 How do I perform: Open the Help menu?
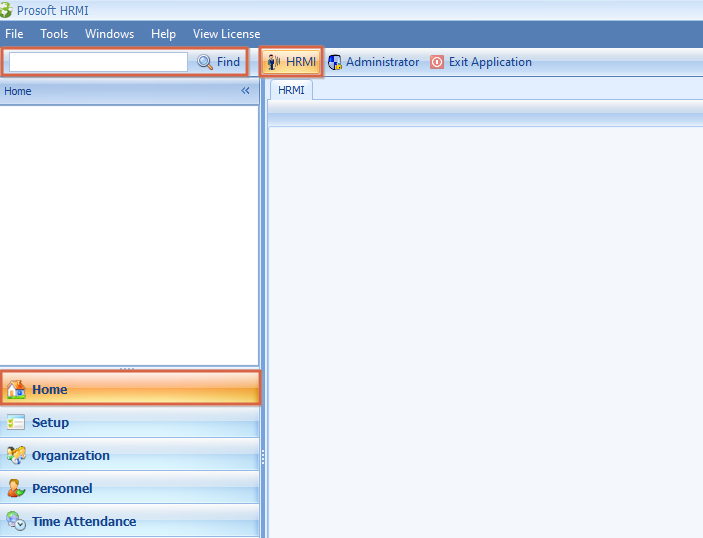164,34
